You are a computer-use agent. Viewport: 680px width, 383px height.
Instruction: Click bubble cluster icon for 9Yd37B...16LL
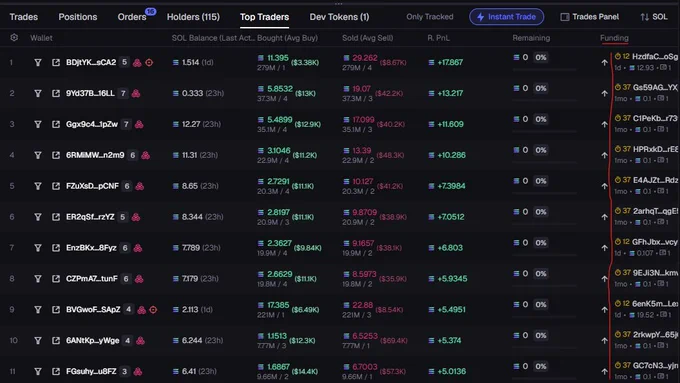click(x=136, y=93)
